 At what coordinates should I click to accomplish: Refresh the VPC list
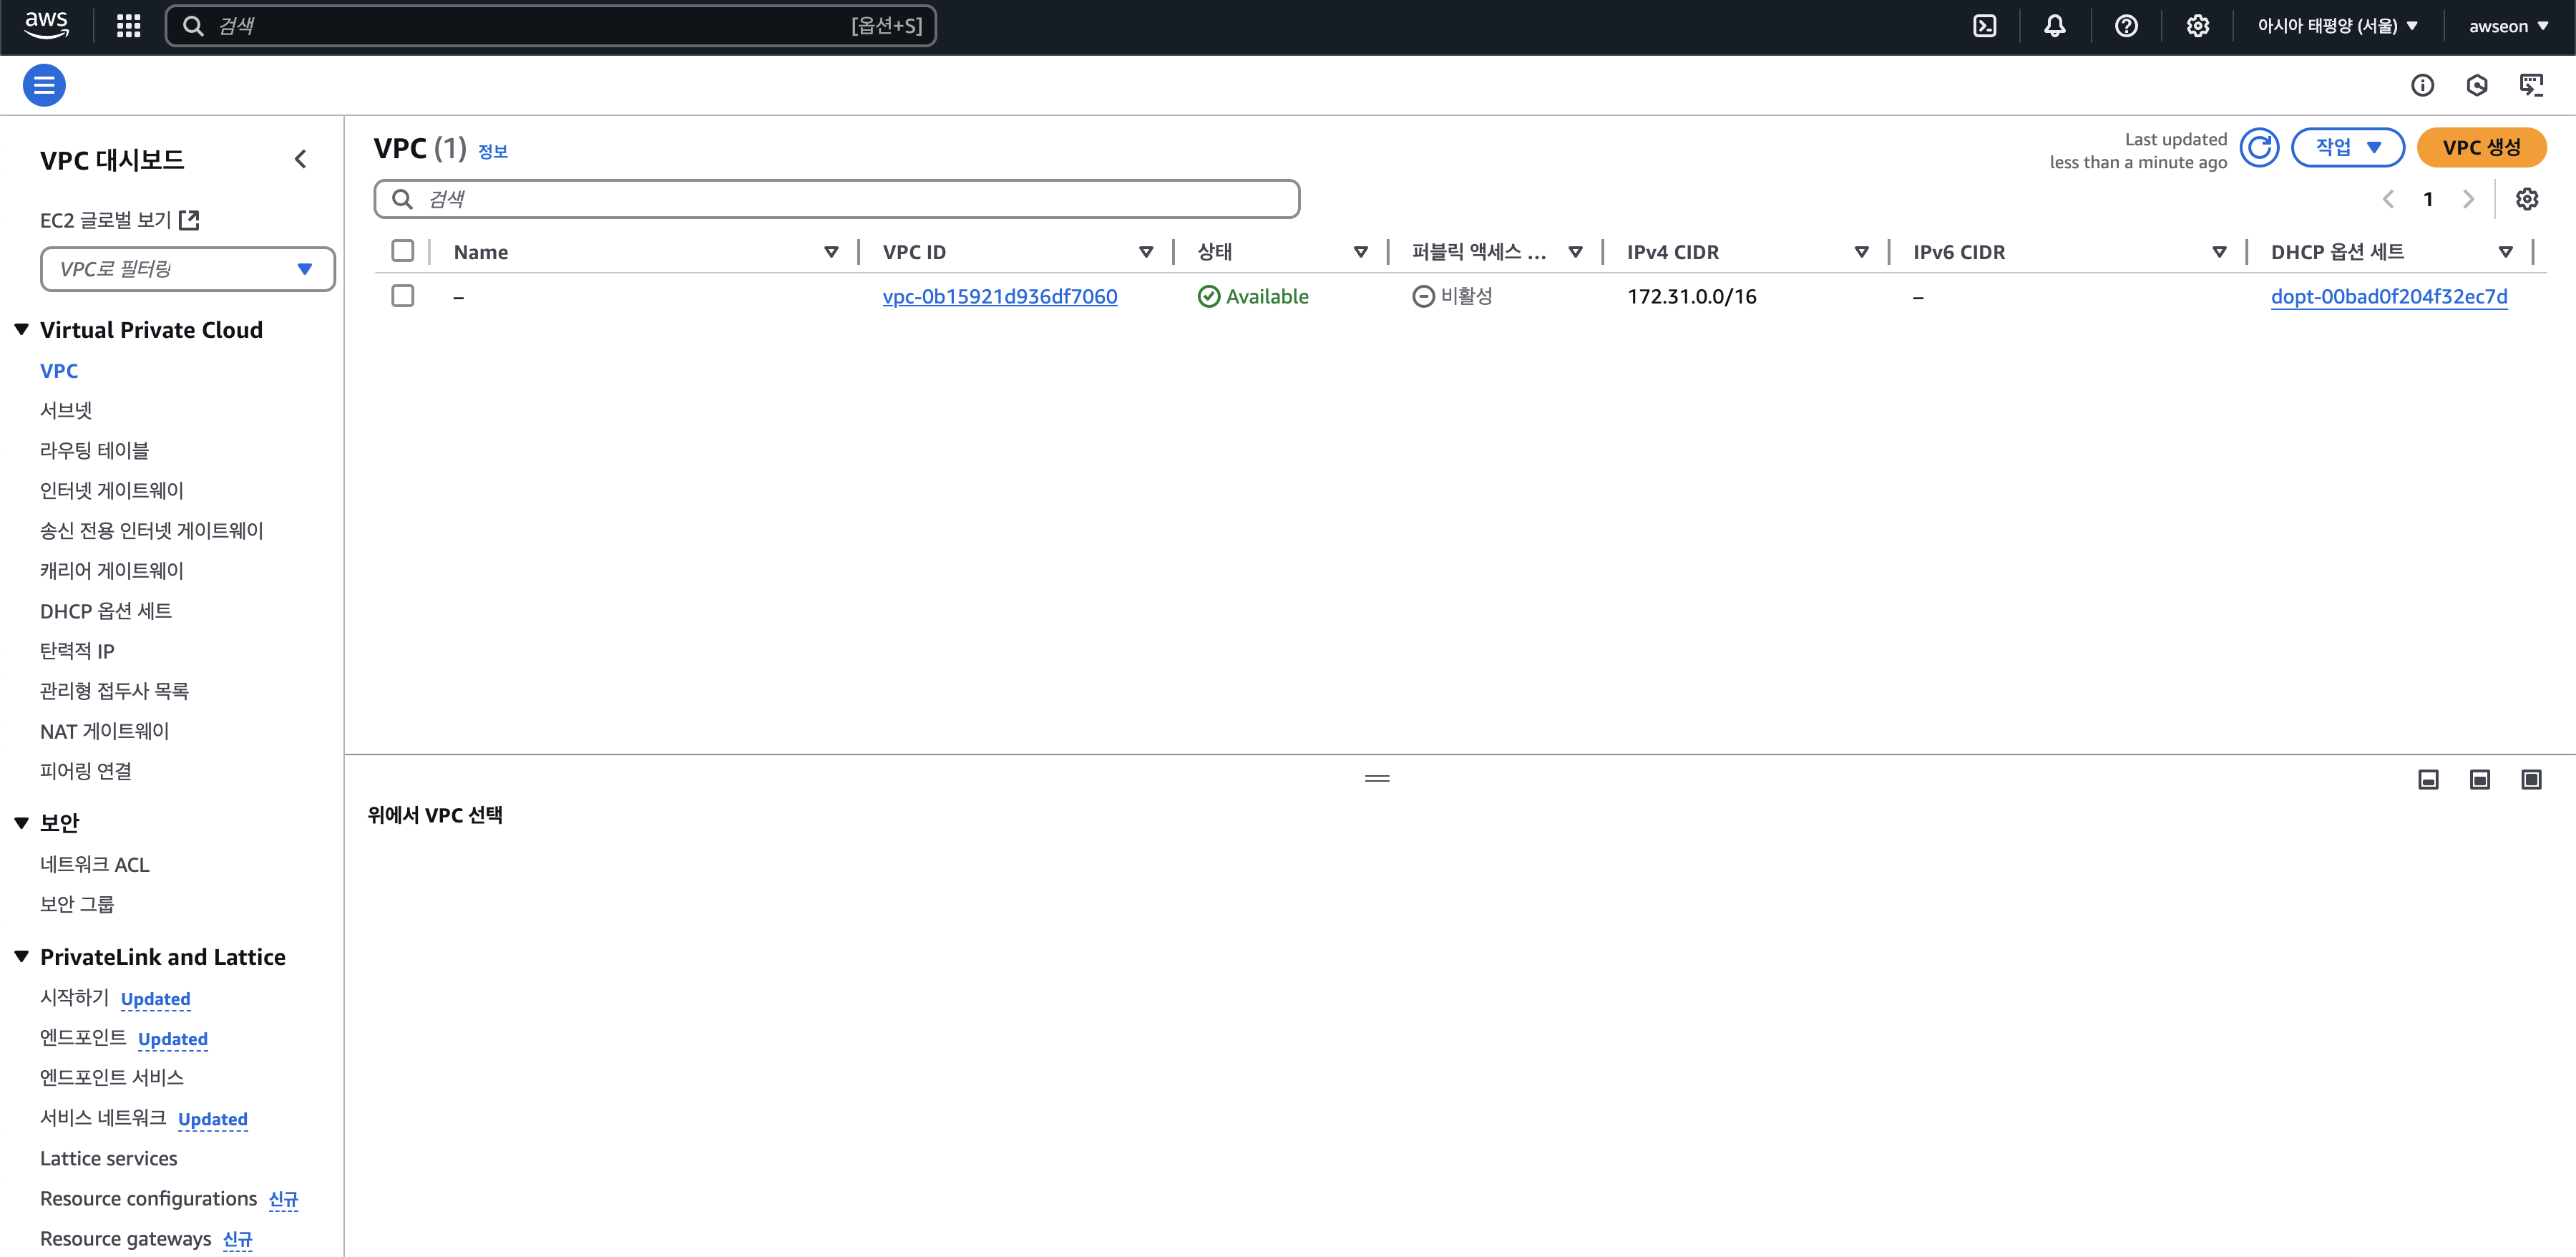(2259, 148)
